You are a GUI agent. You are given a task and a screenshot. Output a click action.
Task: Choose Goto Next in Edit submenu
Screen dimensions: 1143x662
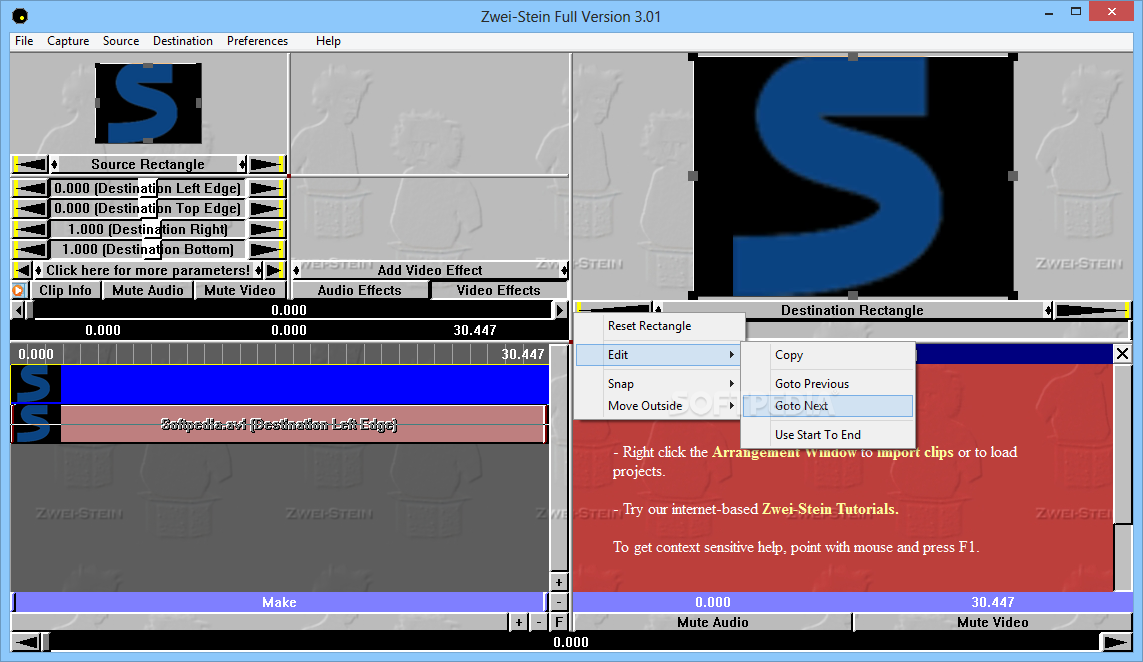point(828,405)
